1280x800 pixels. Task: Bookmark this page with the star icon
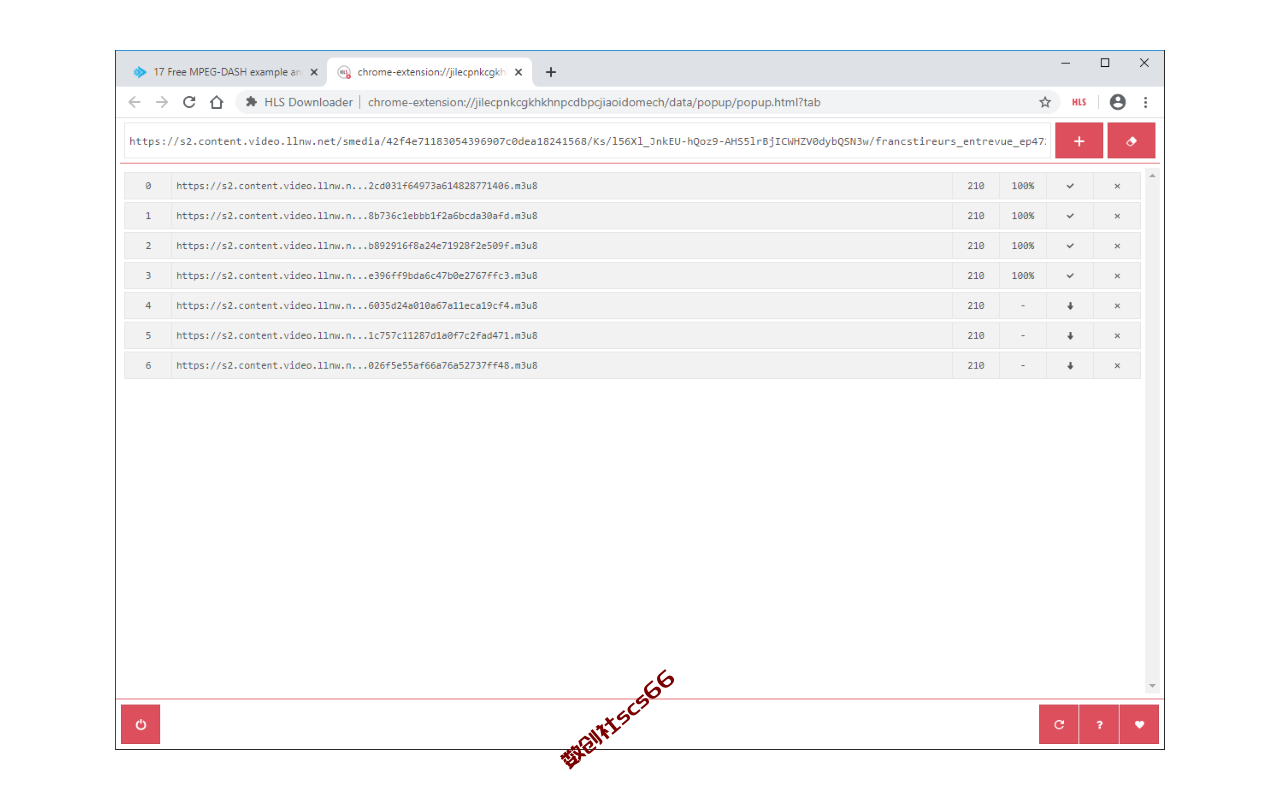pos(1045,102)
